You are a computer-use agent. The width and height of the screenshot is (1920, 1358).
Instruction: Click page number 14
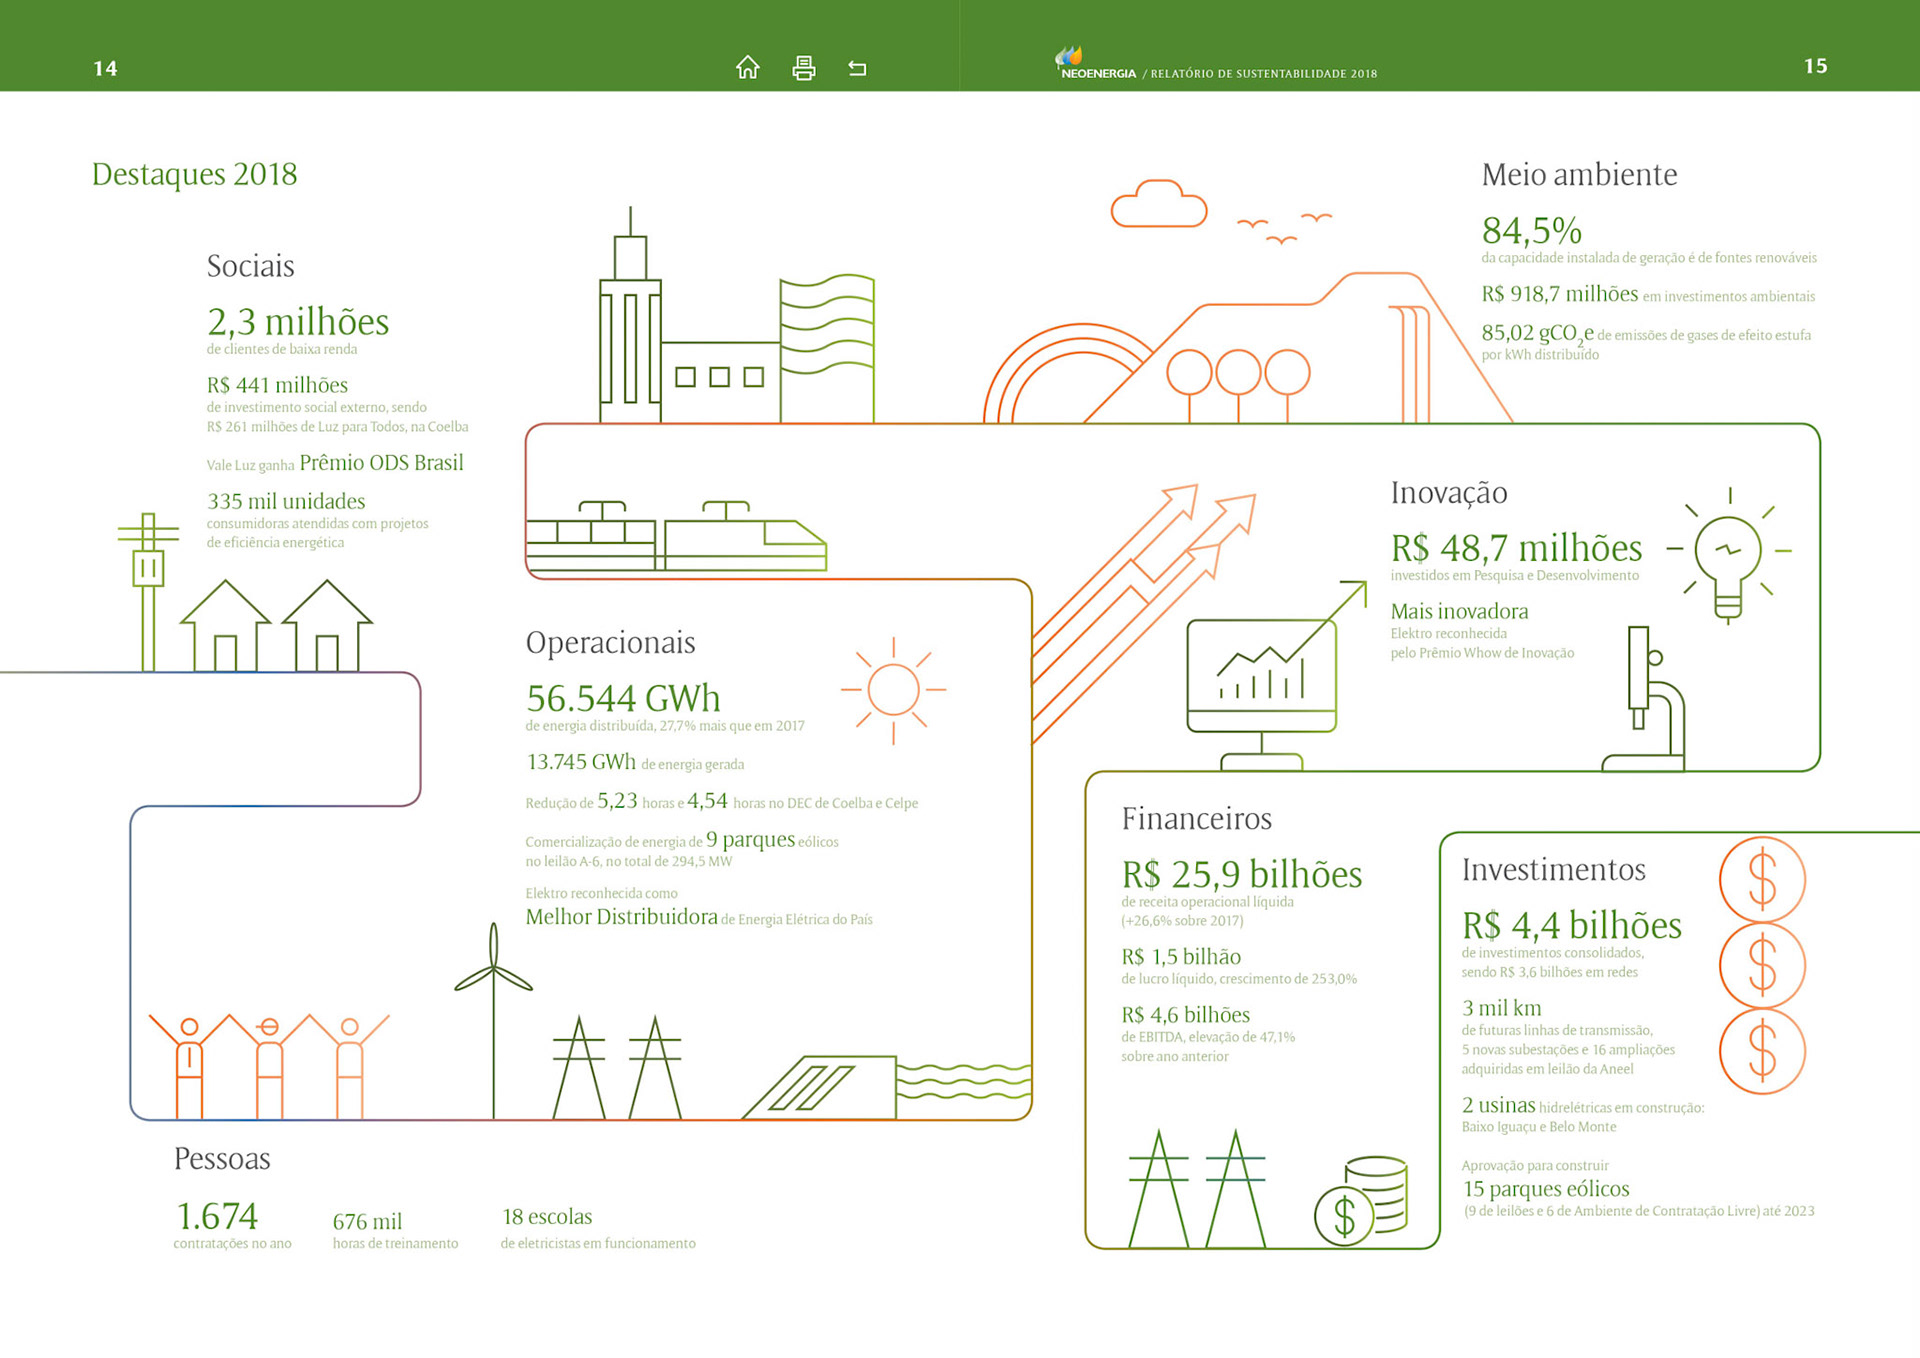click(105, 68)
